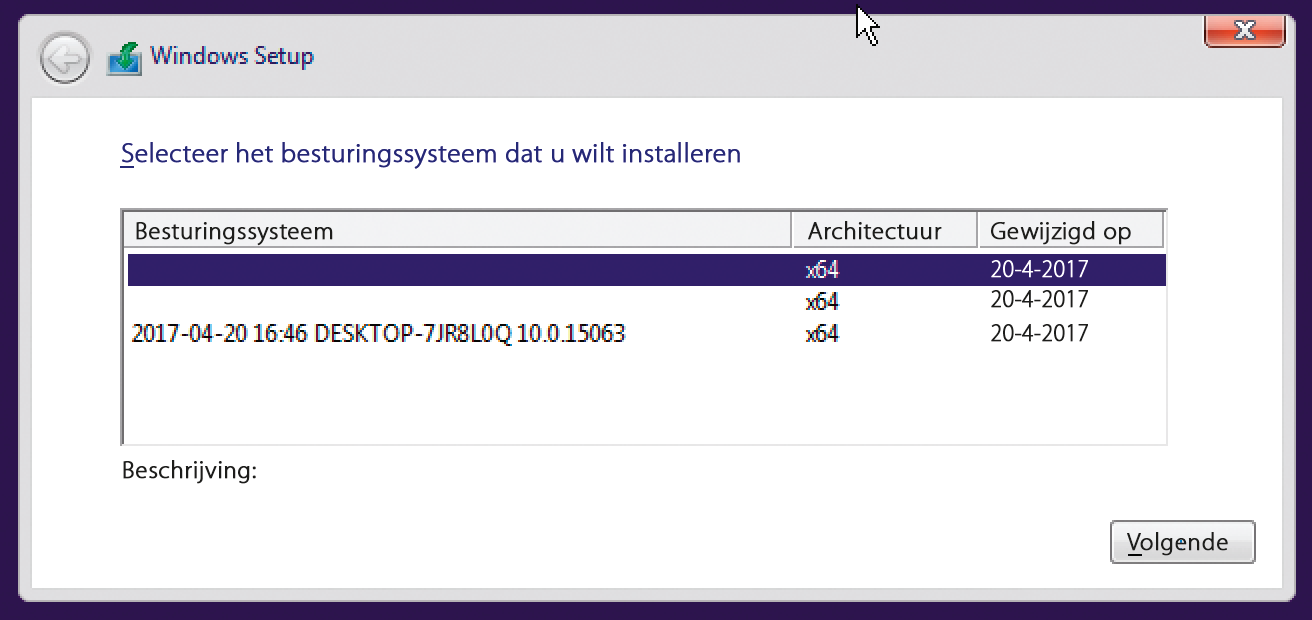Click x64 in the highlighted row
1312x620 pixels.
(x=822, y=270)
